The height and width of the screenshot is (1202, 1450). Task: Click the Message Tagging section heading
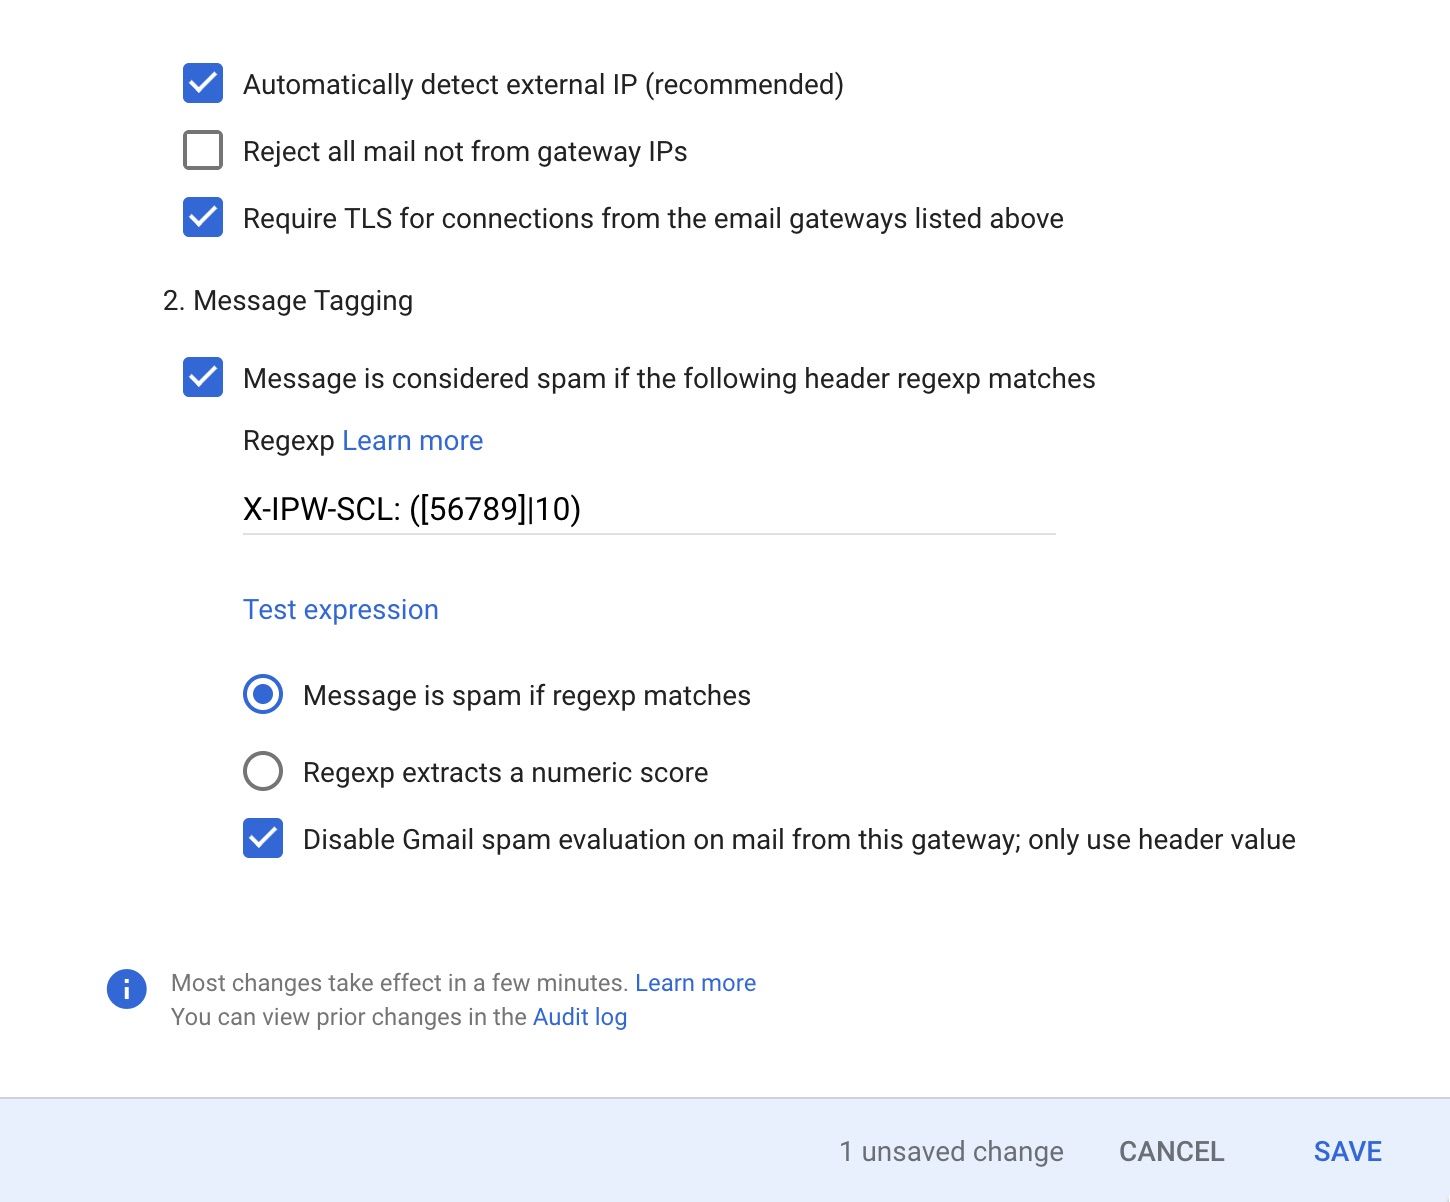click(288, 301)
